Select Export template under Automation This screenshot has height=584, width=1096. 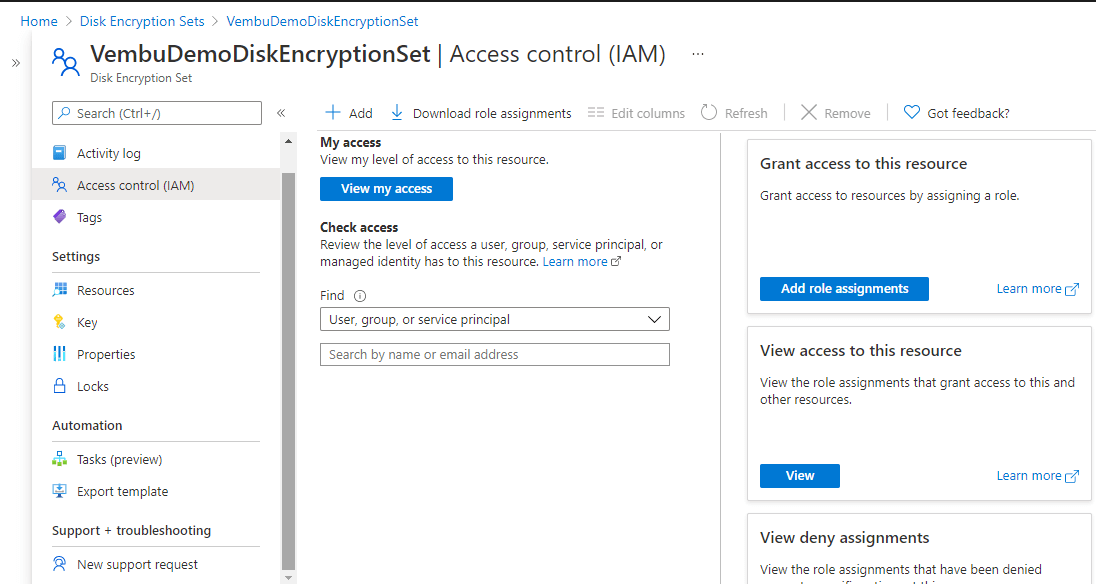(x=122, y=491)
